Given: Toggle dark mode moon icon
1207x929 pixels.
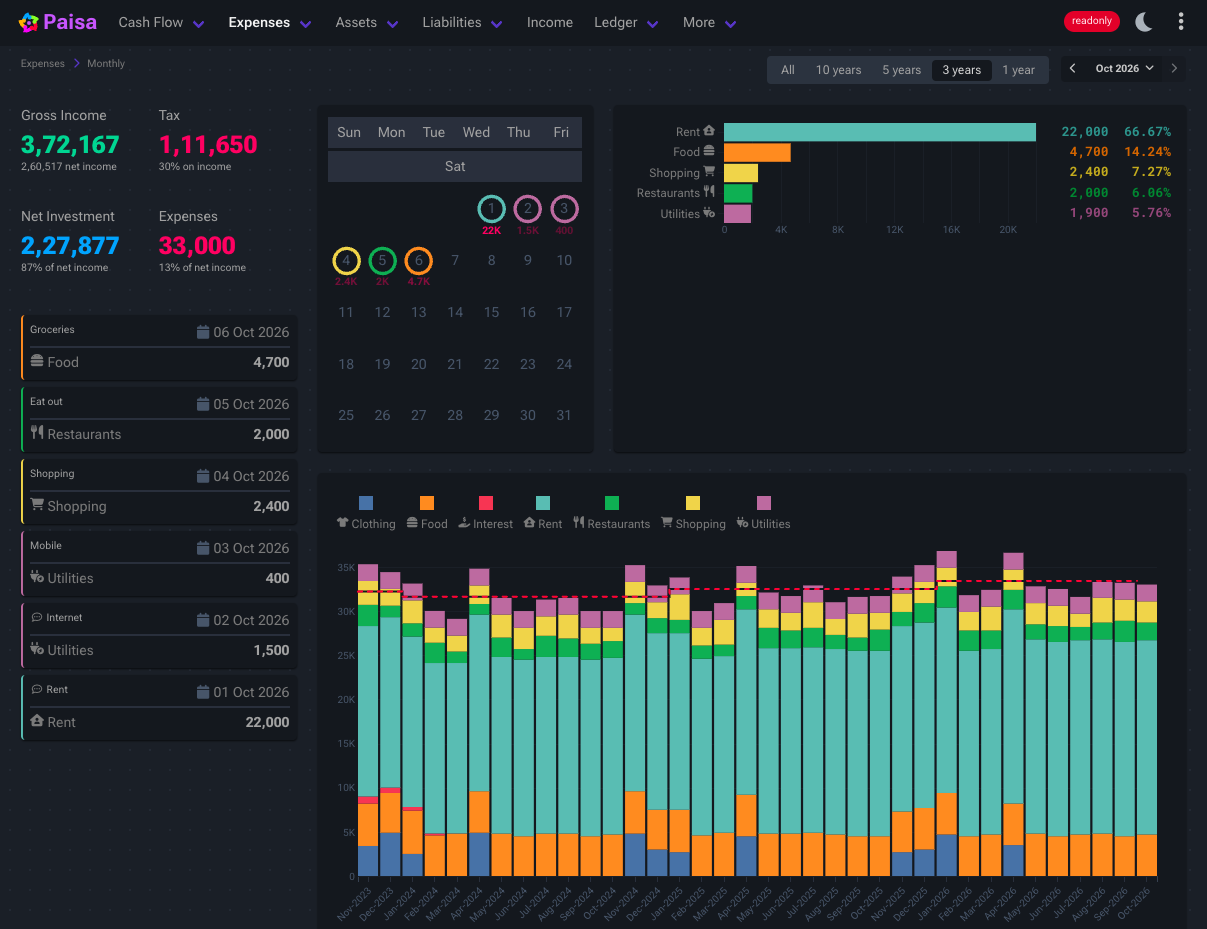Looking at the screenshot, I should 1144,22.
